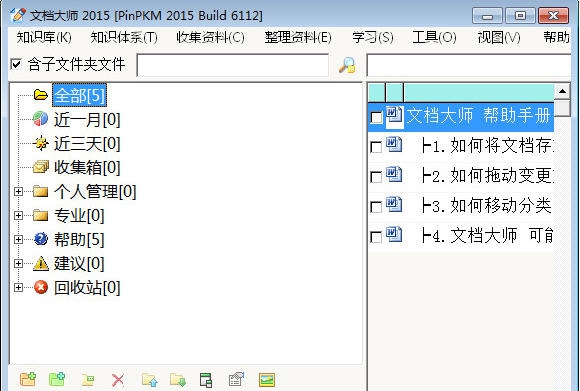The image size is (580, 391).
Task: Click the starburst icon beside 近三天
Action: [x=40, y=143]
